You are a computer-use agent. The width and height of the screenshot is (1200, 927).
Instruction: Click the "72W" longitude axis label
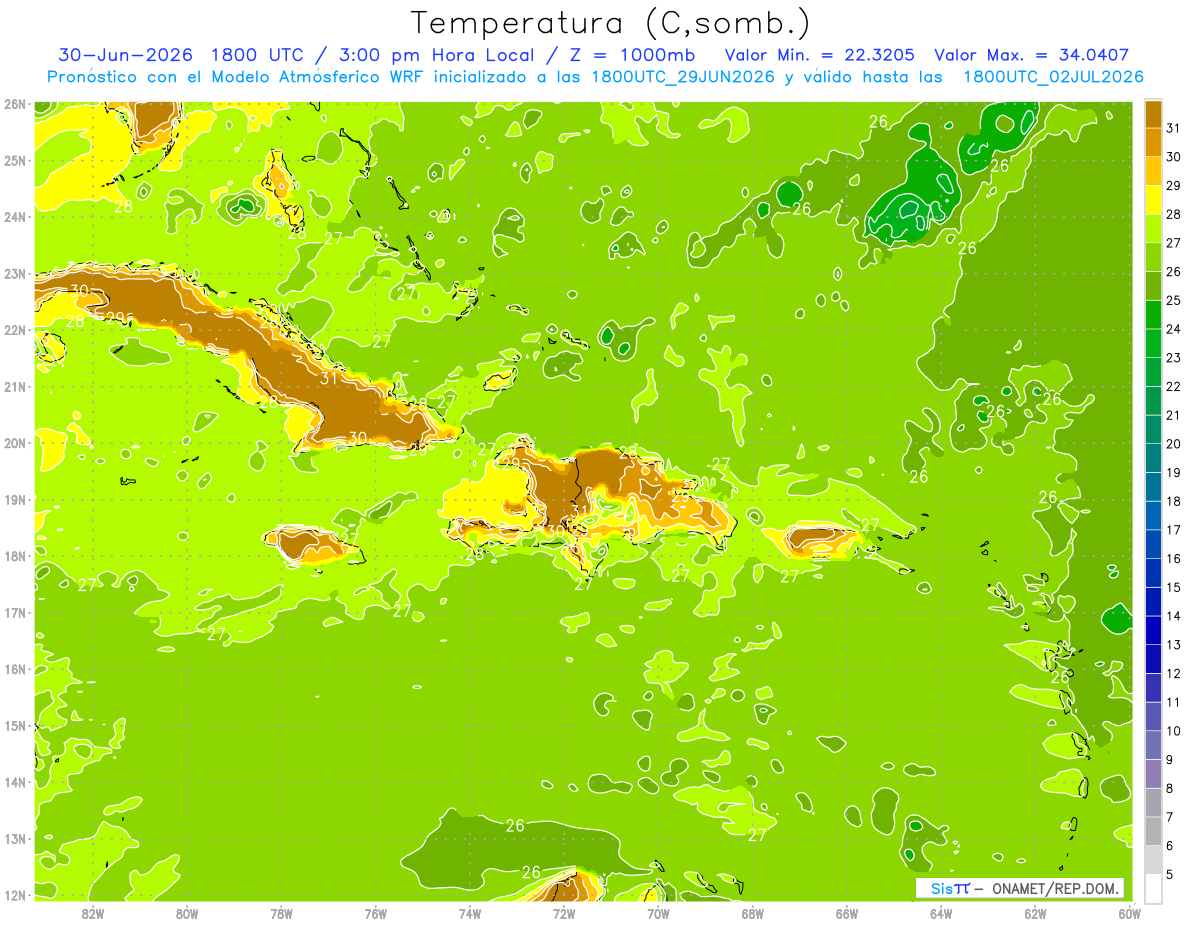coord(564,913)
